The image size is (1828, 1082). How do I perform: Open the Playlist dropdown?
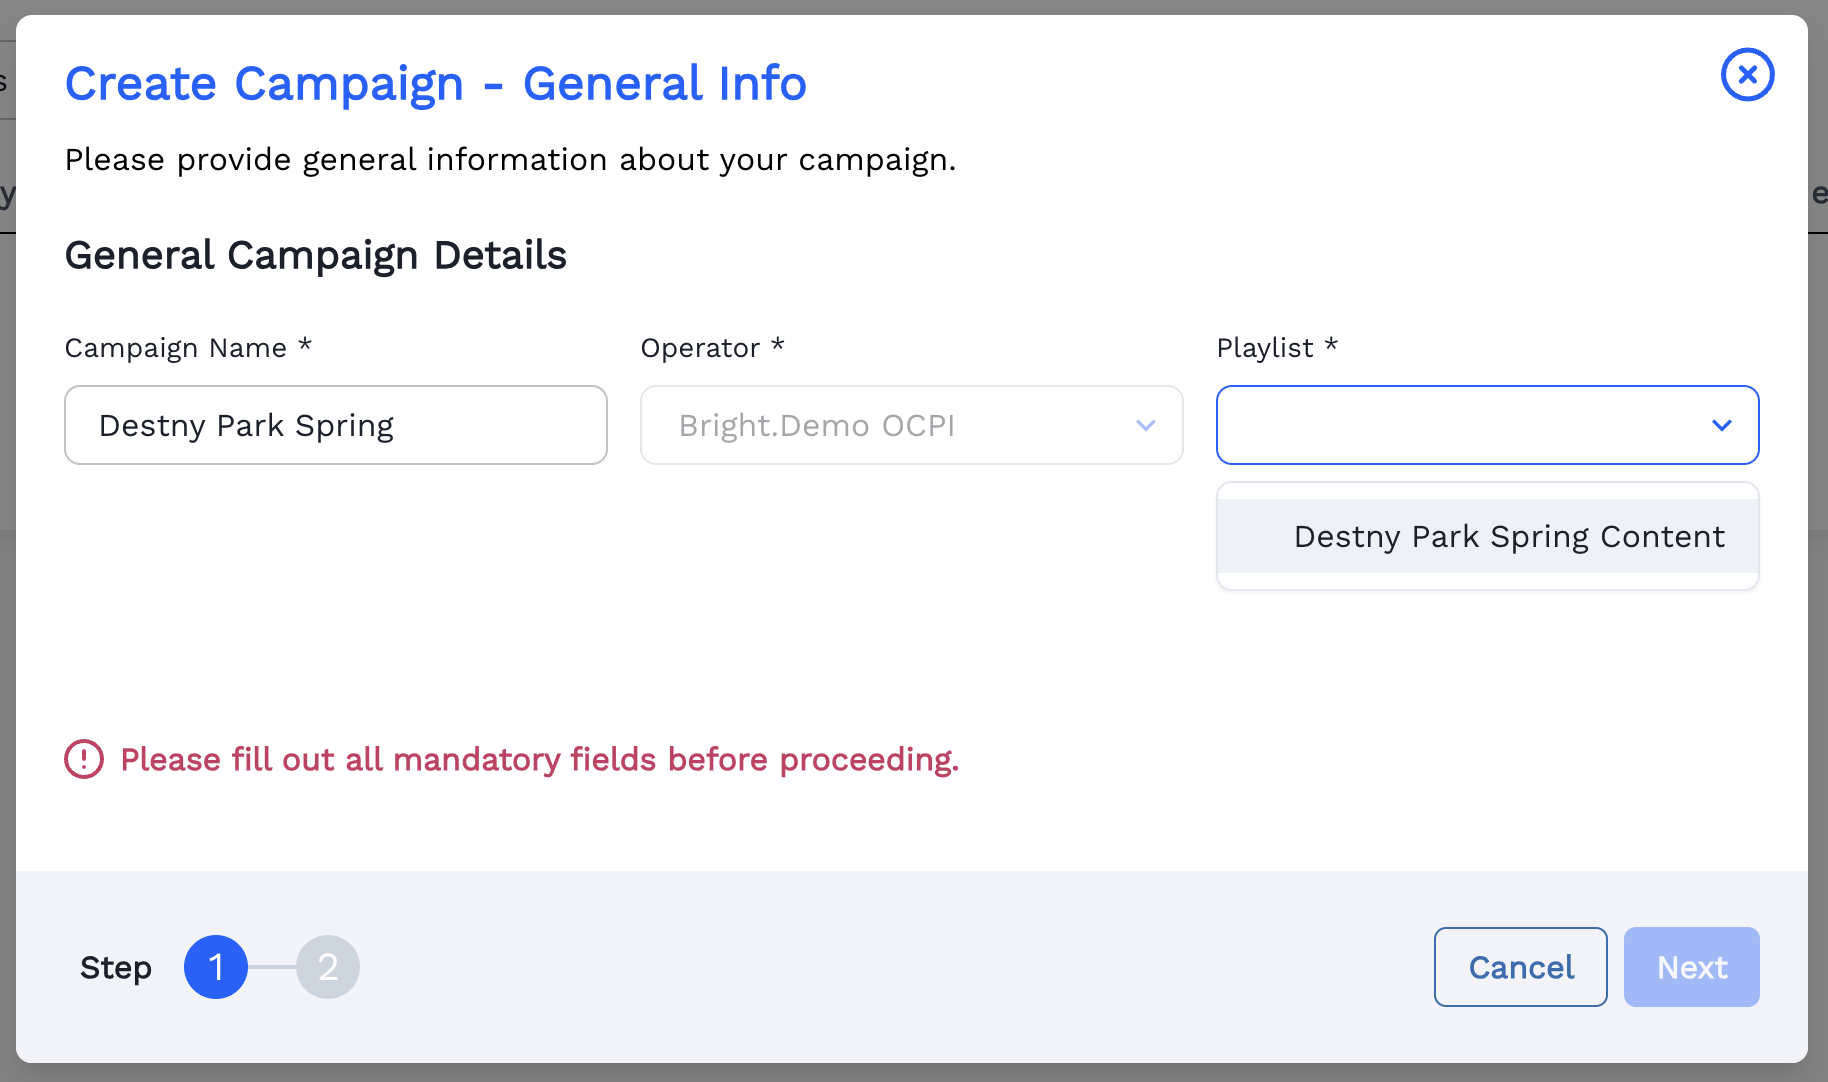[1486, 425]
